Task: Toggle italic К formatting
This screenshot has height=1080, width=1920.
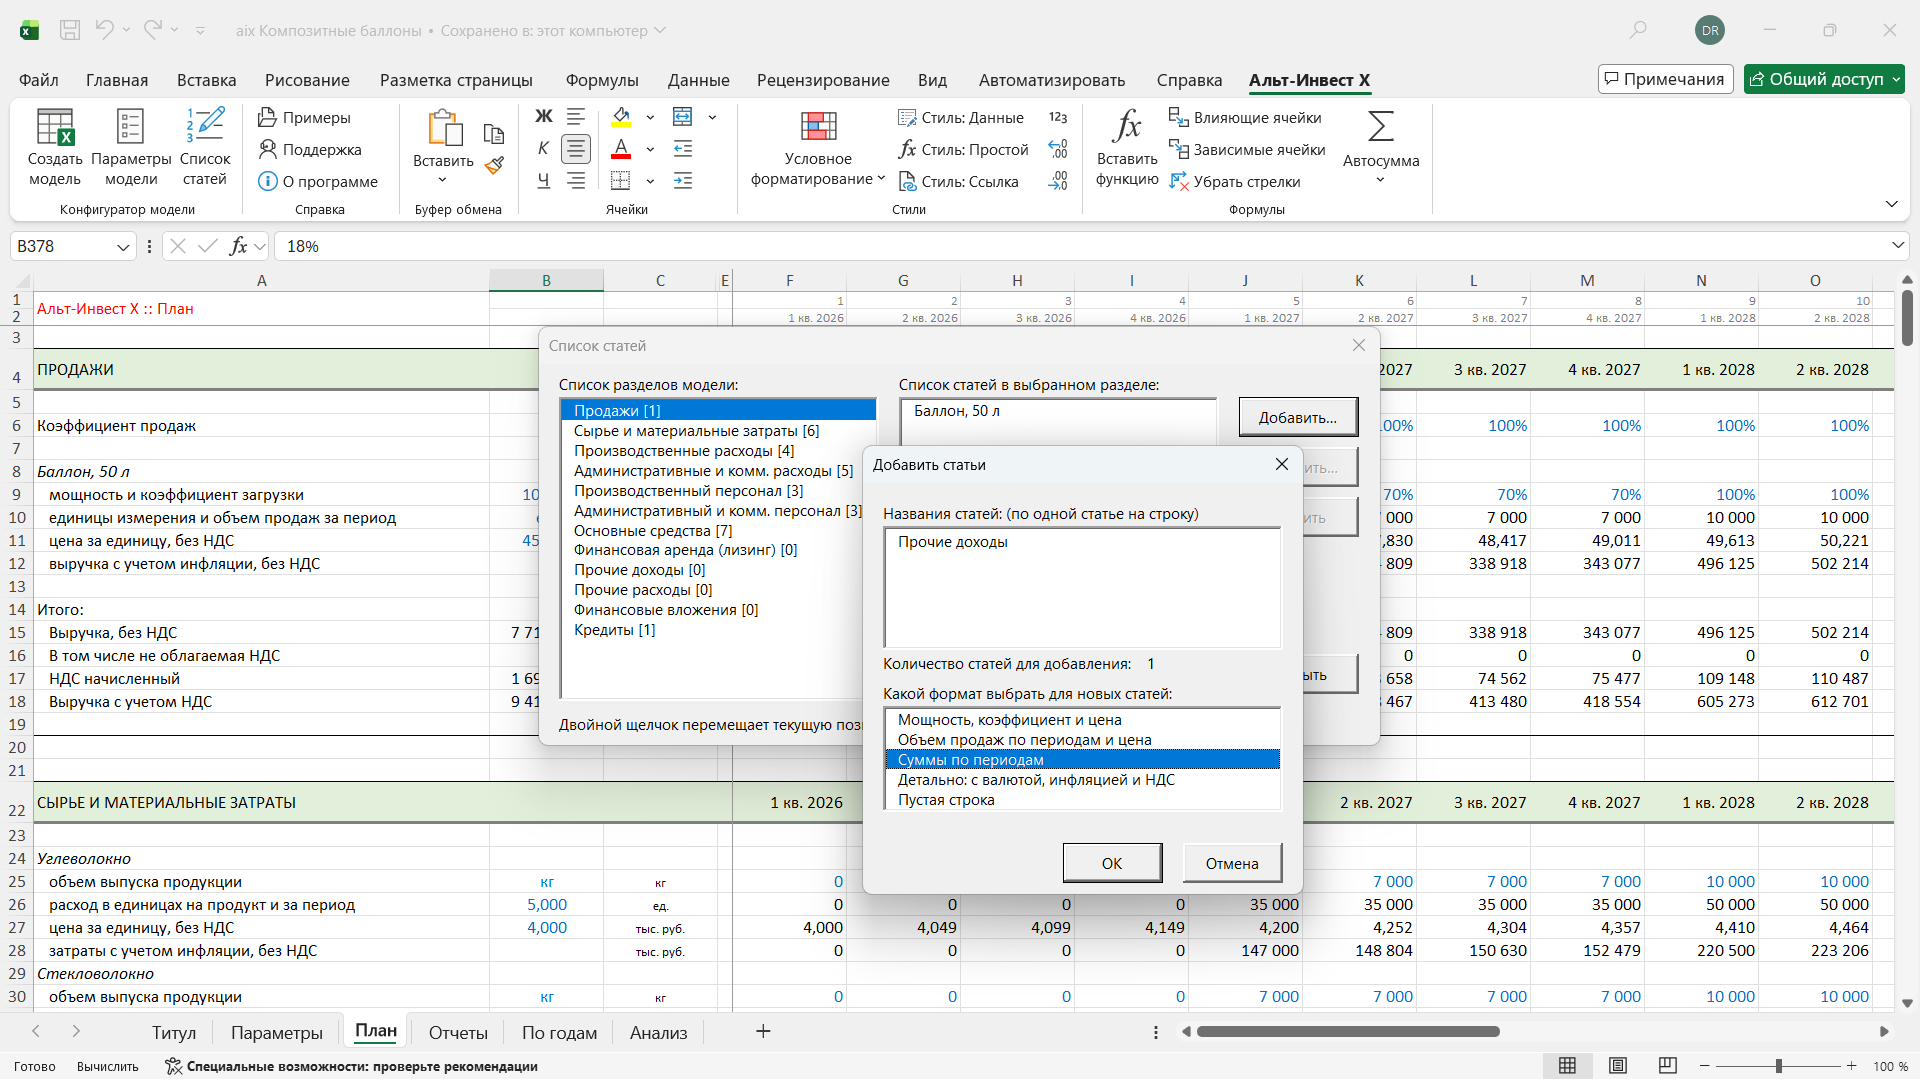Action: [x=543, y=149]
